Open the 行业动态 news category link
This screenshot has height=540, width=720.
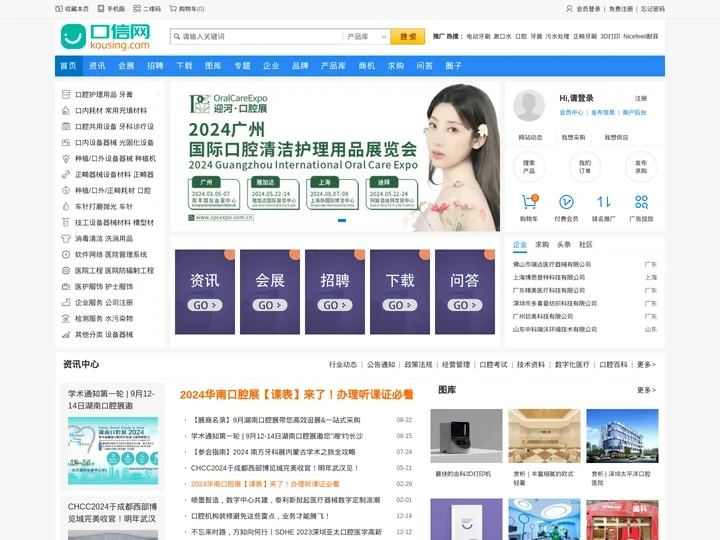tap(343, 365)
